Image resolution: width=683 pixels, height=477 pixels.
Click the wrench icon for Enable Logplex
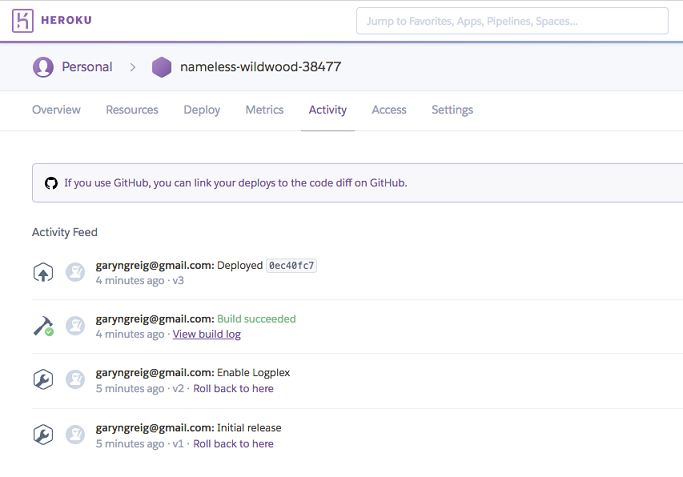[43, 380]
